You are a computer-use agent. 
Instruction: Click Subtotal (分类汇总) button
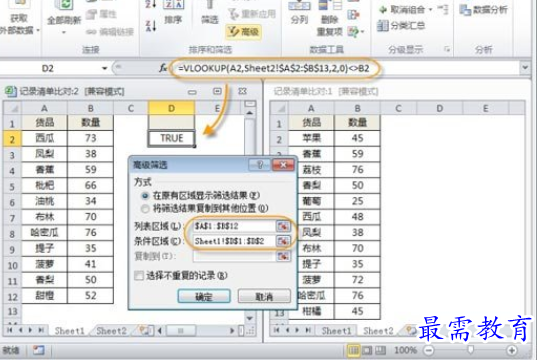401,25
